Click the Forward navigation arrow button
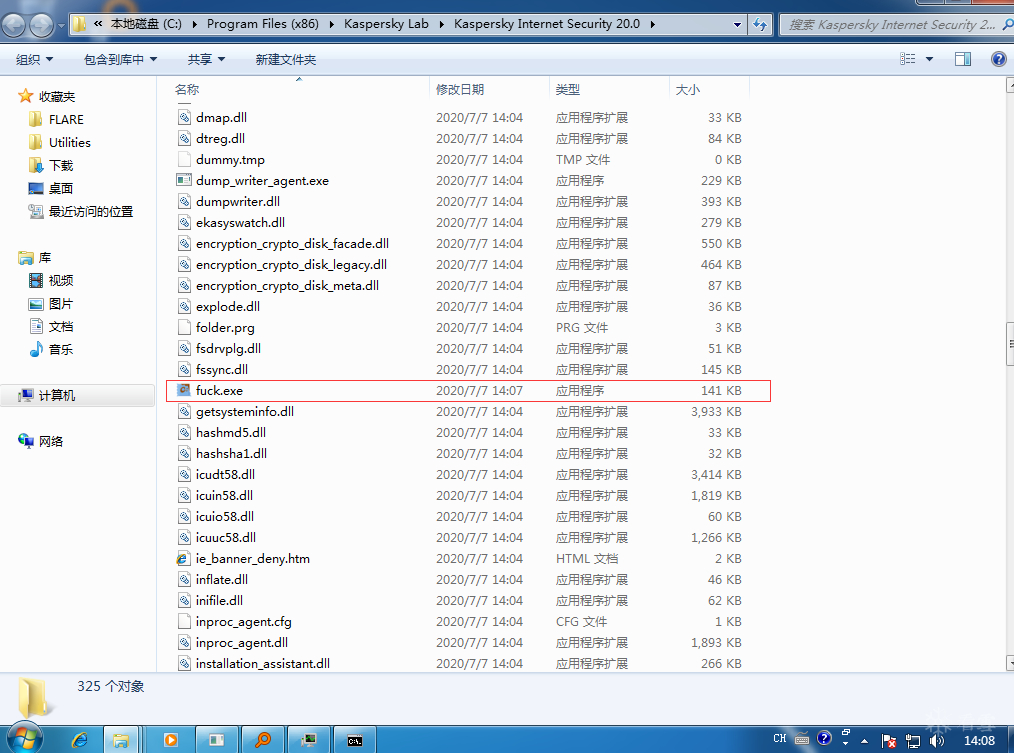This screenshot has width=1014, height=753. click(41, 25)
